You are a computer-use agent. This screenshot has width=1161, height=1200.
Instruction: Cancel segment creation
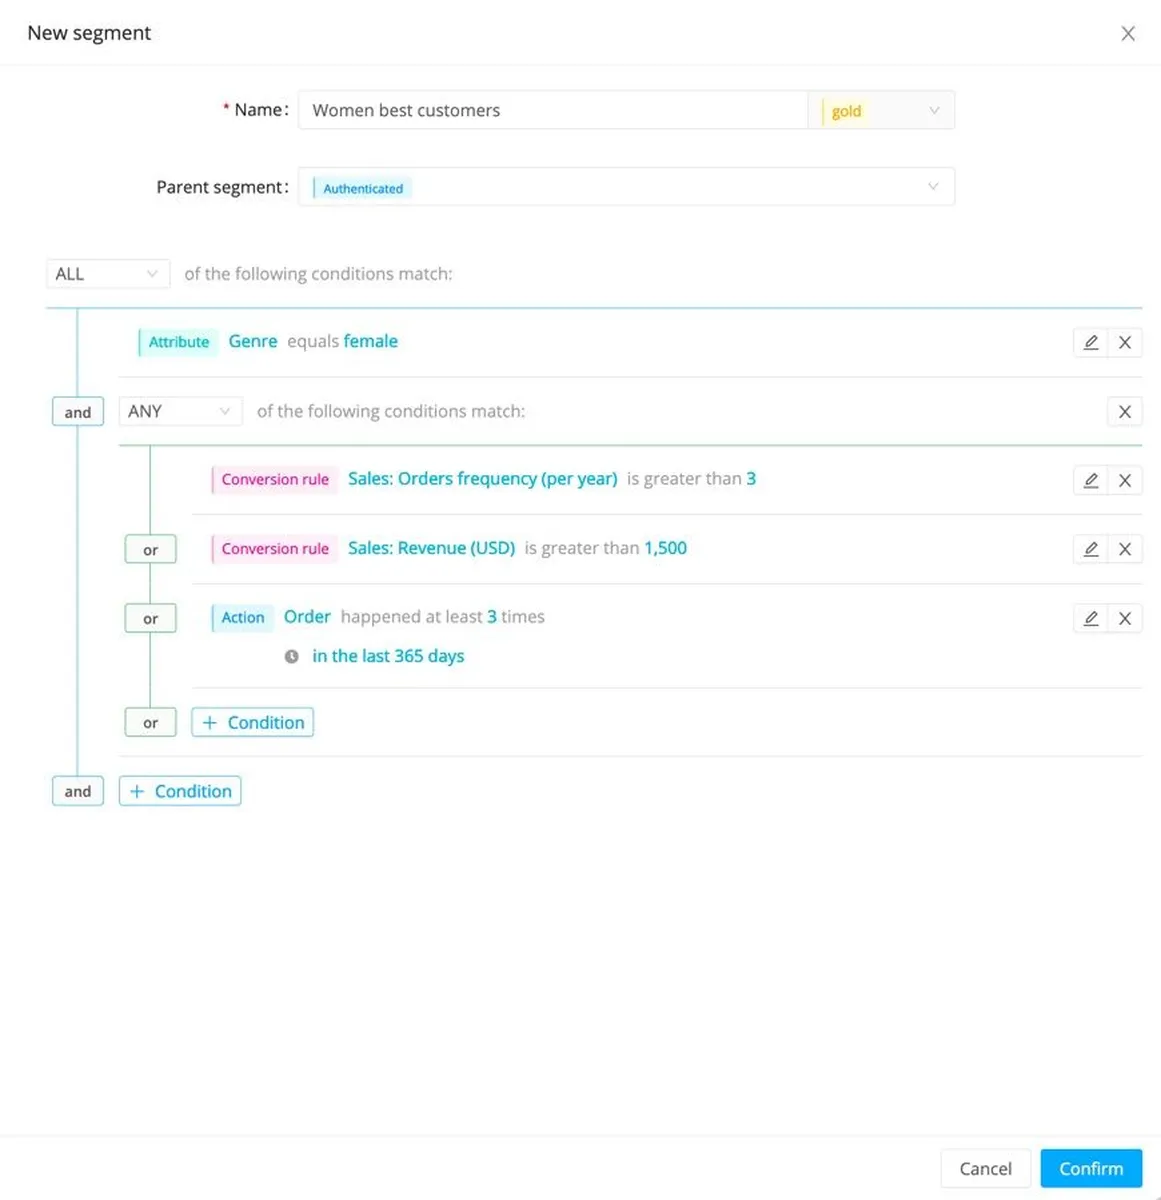pyautogui.click(x=985, y=1168)
